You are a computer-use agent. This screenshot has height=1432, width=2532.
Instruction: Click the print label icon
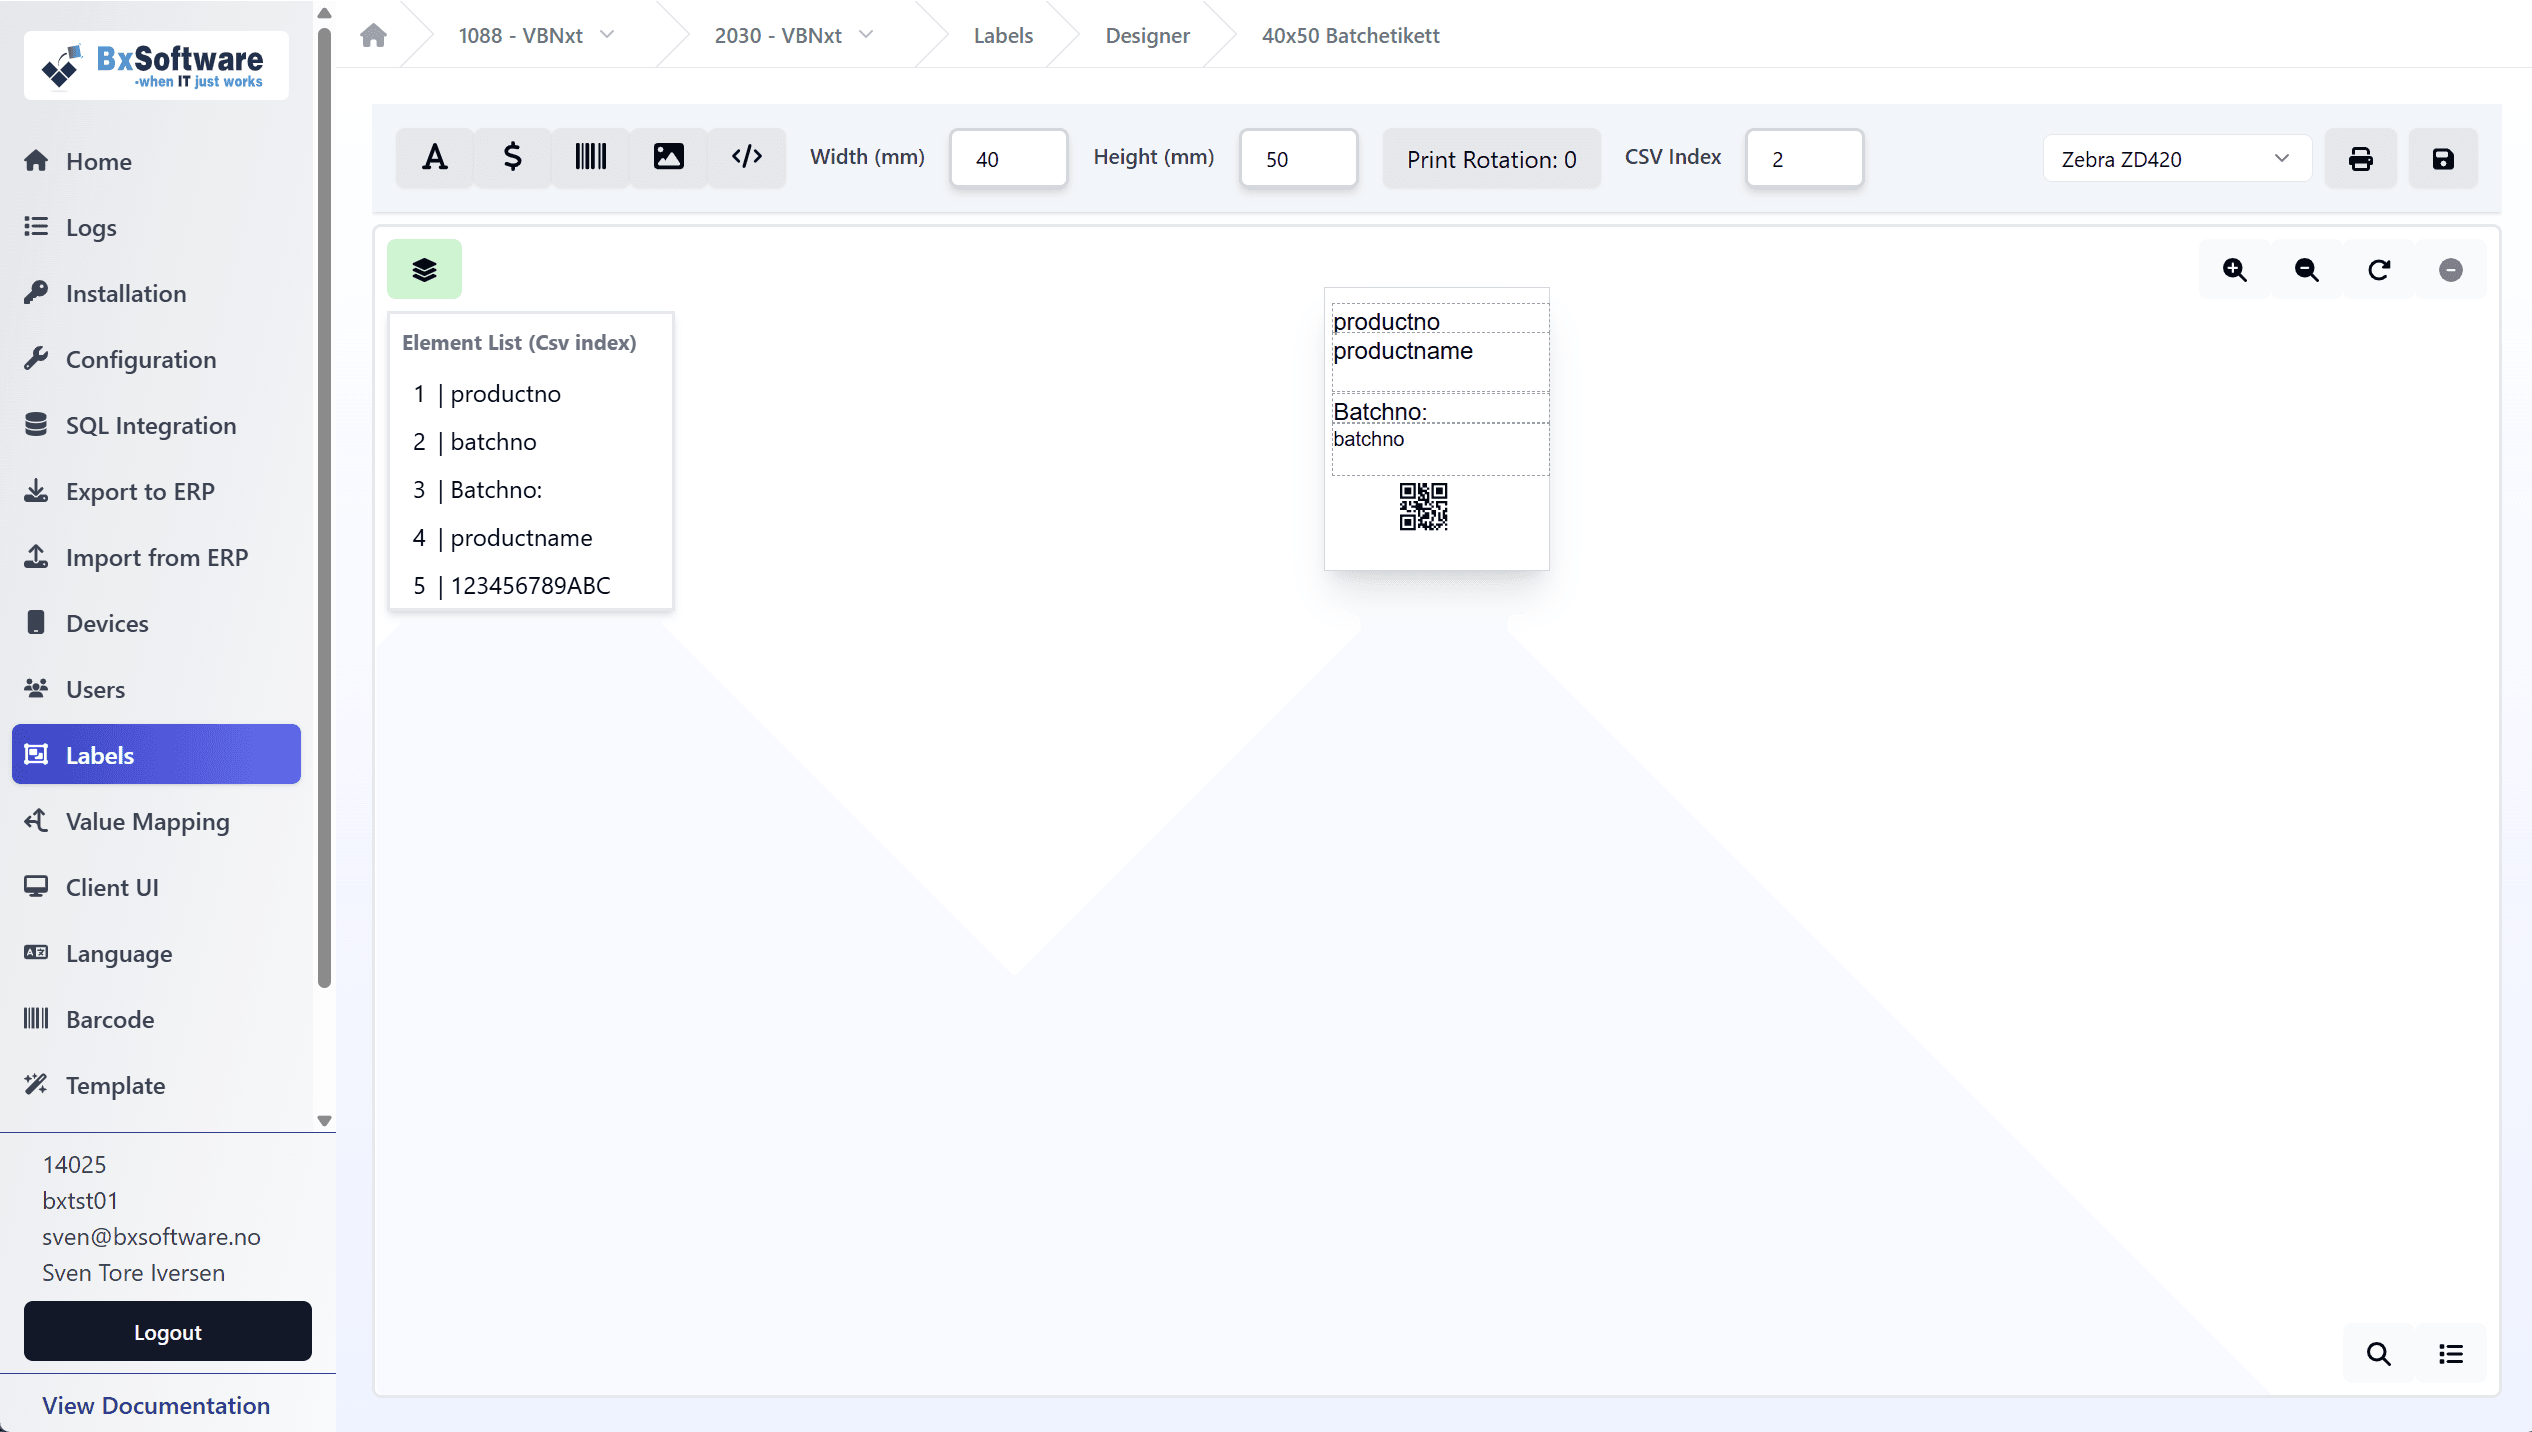2360,159
